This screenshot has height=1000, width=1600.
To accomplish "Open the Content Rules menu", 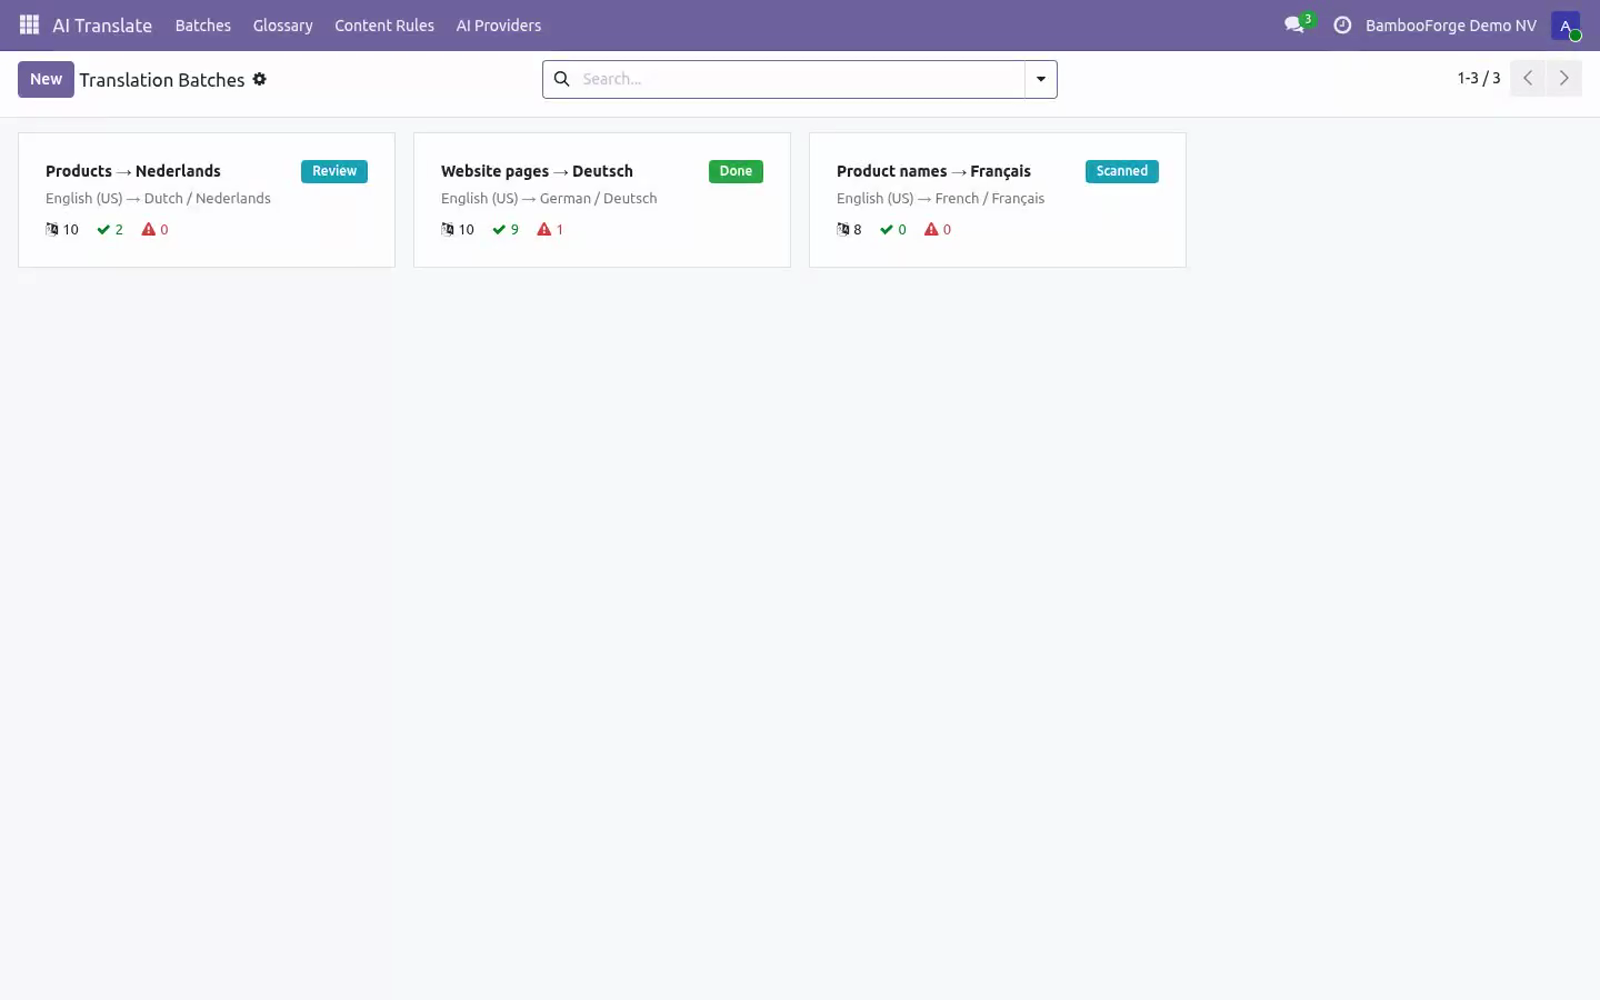I will tap(384, 25).
